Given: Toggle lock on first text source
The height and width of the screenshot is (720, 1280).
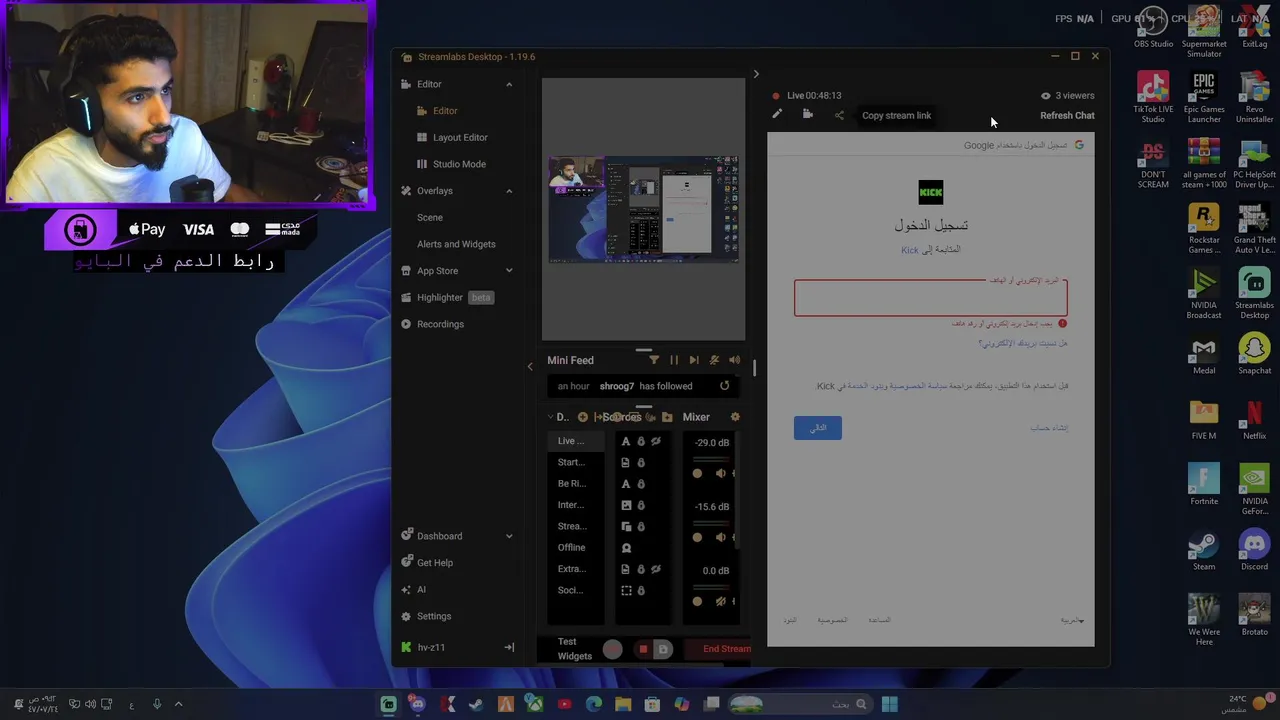Looking at the screenshot, I should [x=641, y=441].
